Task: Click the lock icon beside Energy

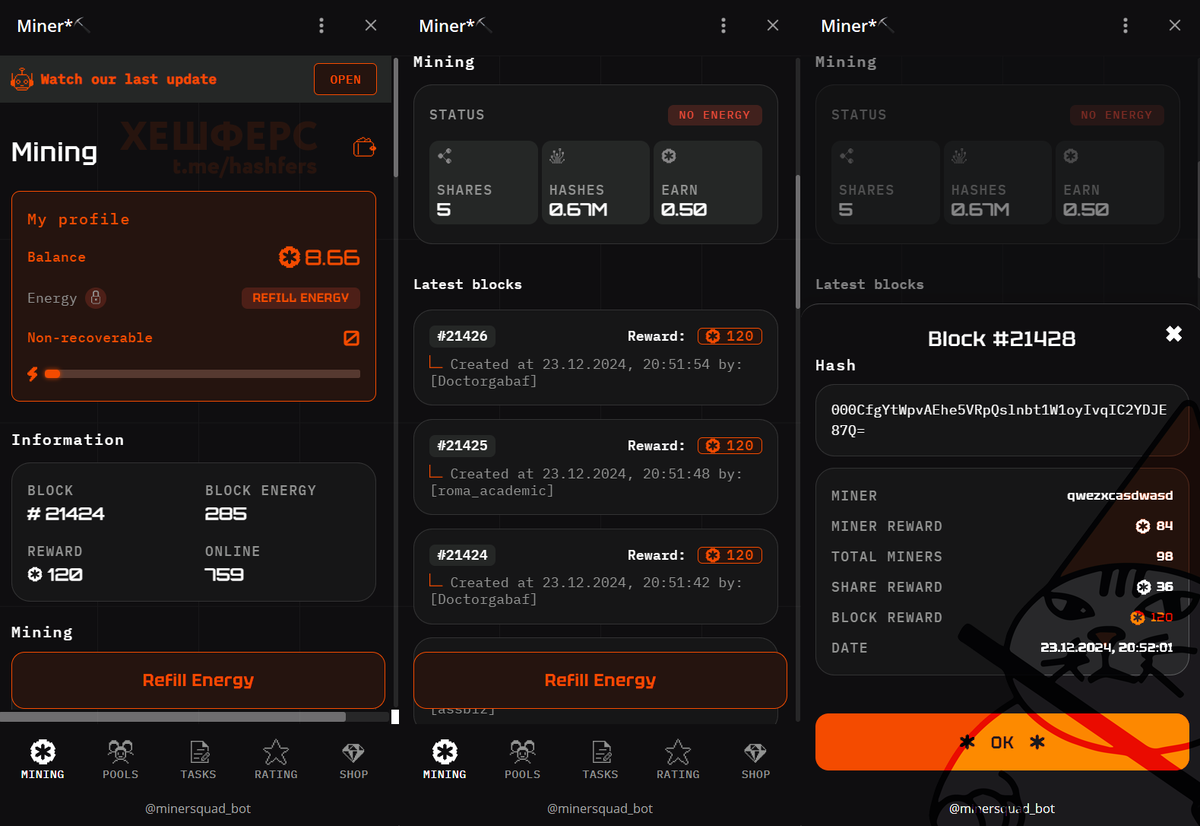Action: click(96, 298)
